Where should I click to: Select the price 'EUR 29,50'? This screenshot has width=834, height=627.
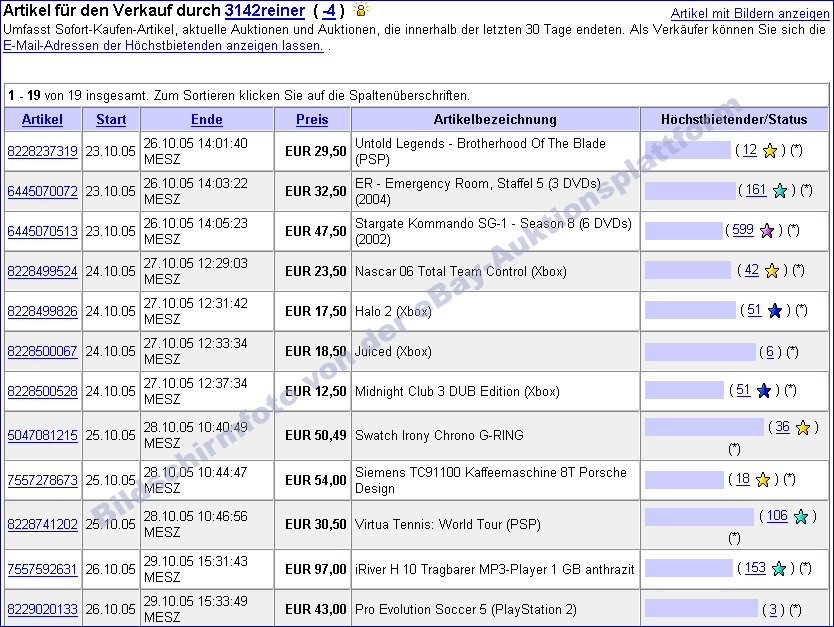(x=316, y=152)
